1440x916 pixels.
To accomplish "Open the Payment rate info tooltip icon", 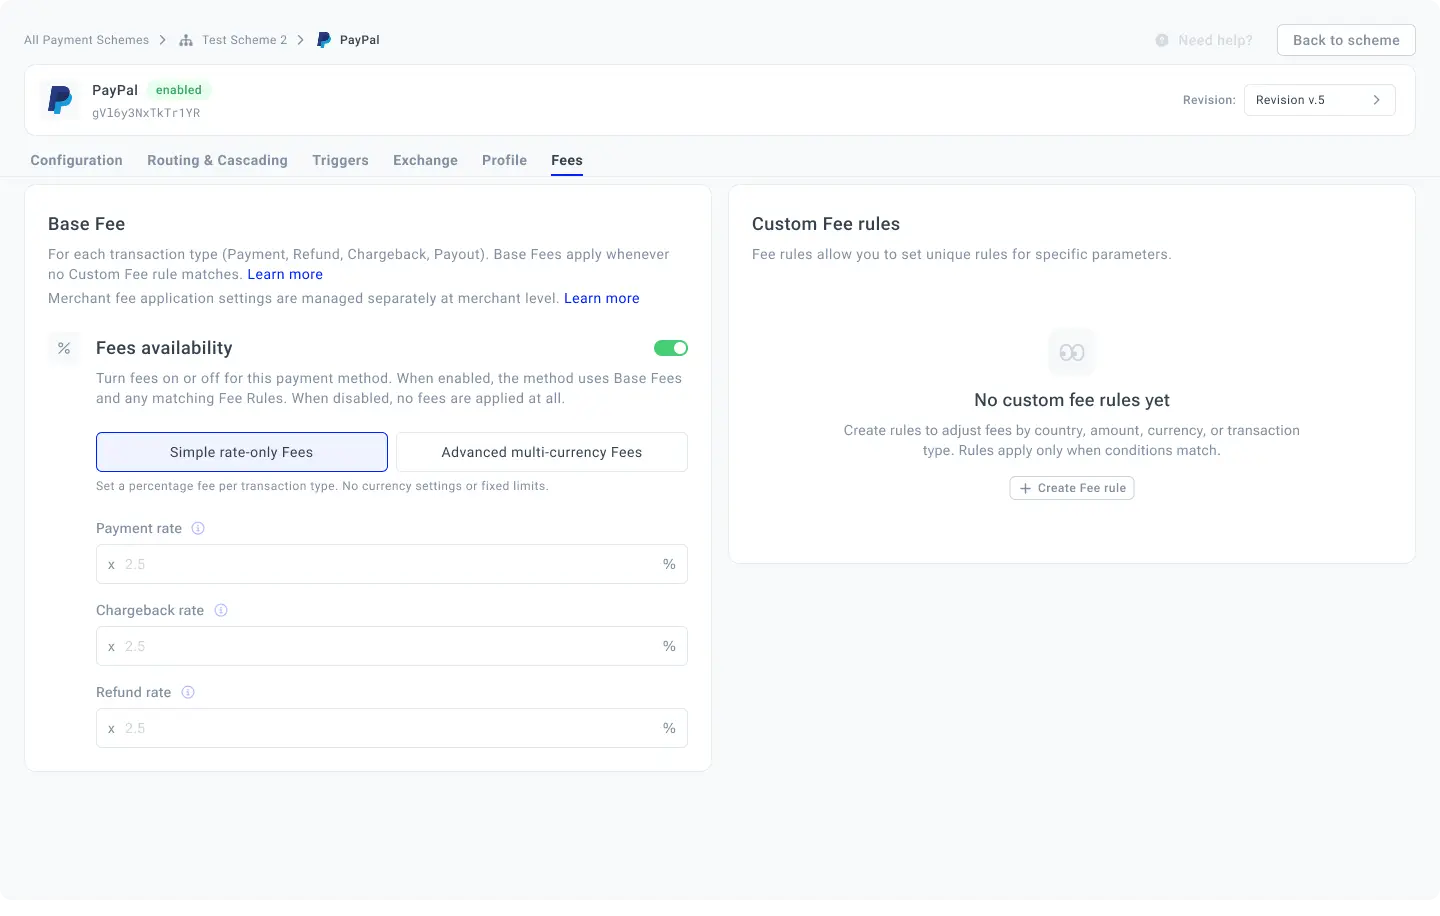I will (198, 528).
